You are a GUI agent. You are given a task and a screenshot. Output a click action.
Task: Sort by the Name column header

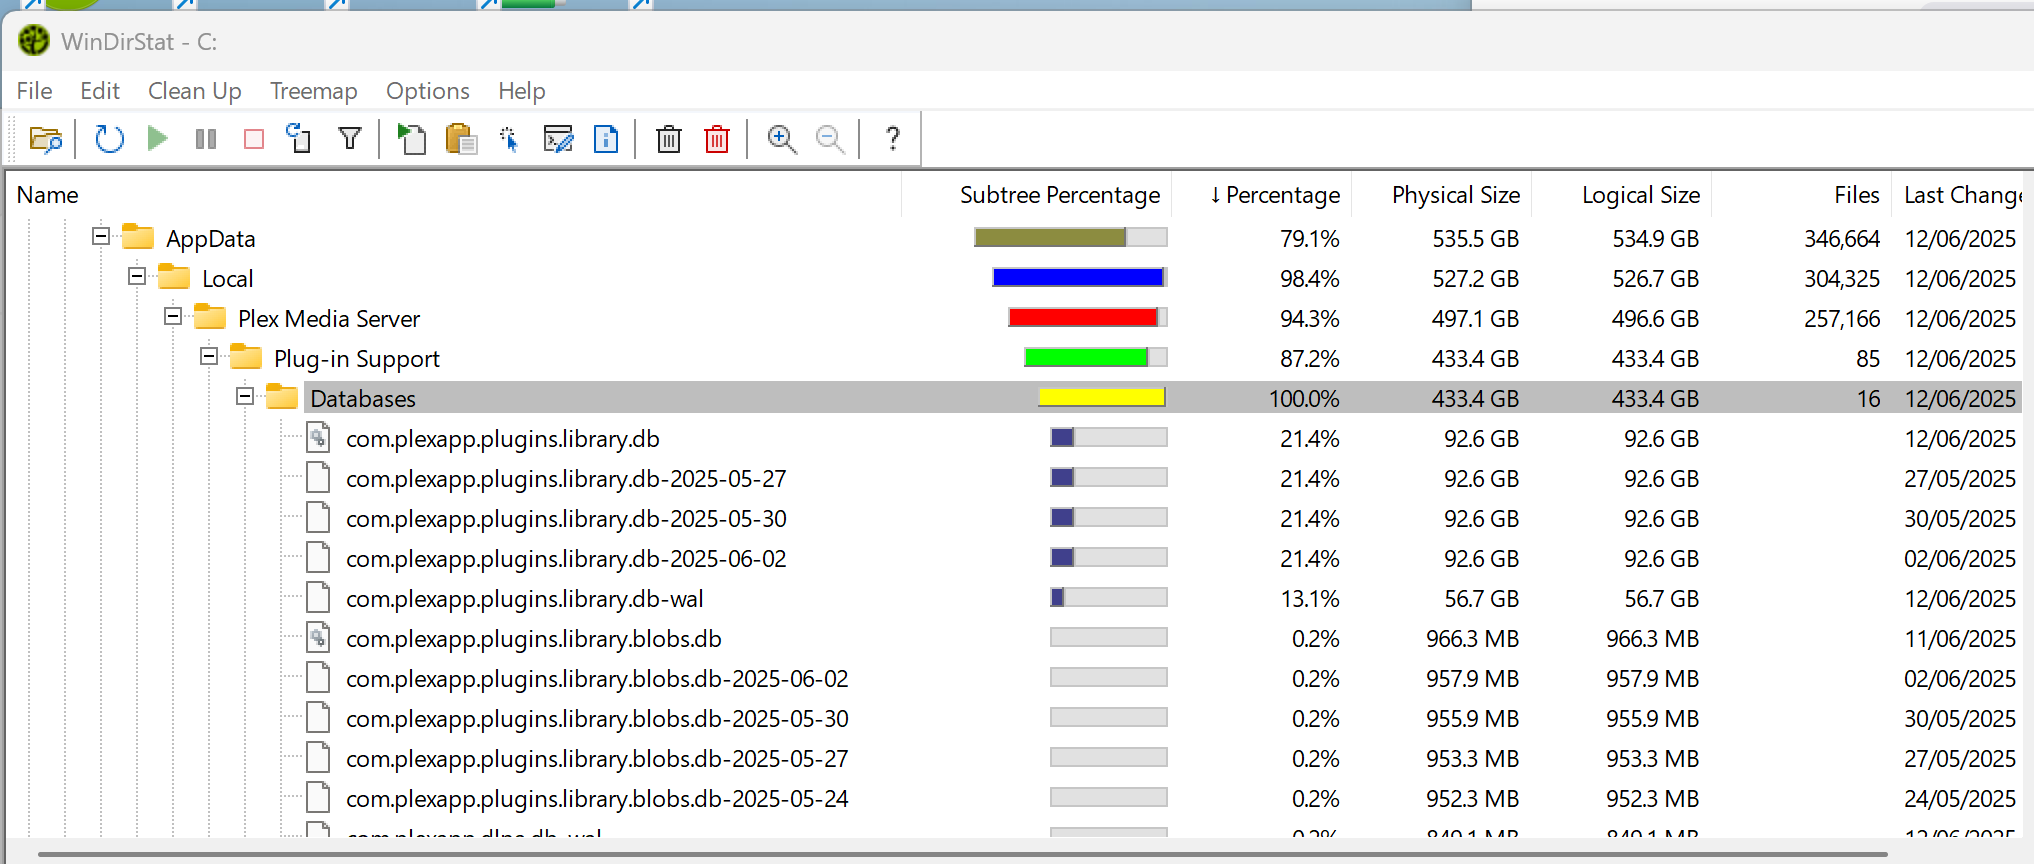[x=454, y=195]
